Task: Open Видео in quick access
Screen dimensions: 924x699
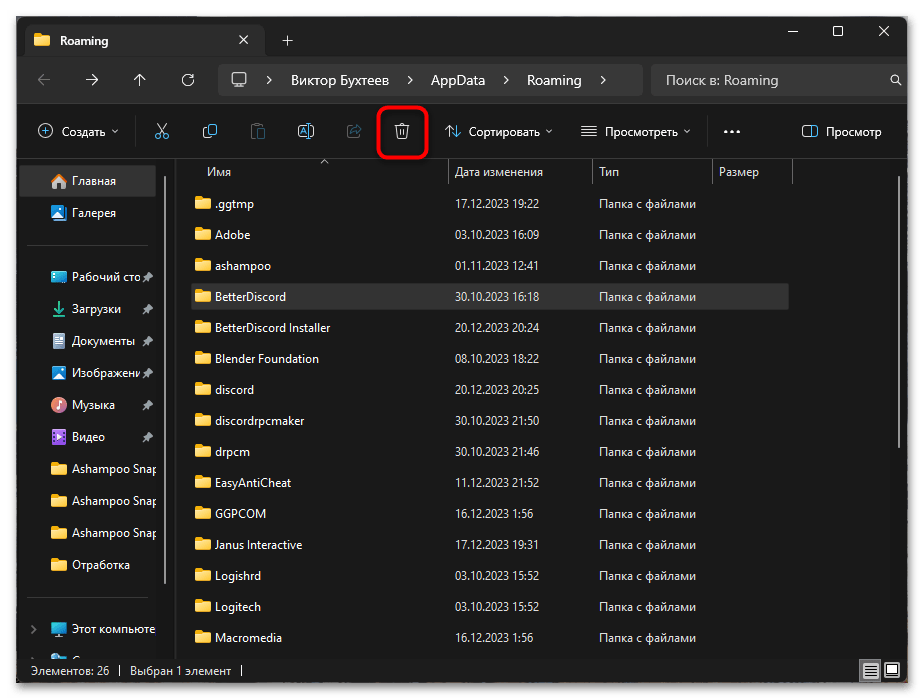Action: pos(78,437)
